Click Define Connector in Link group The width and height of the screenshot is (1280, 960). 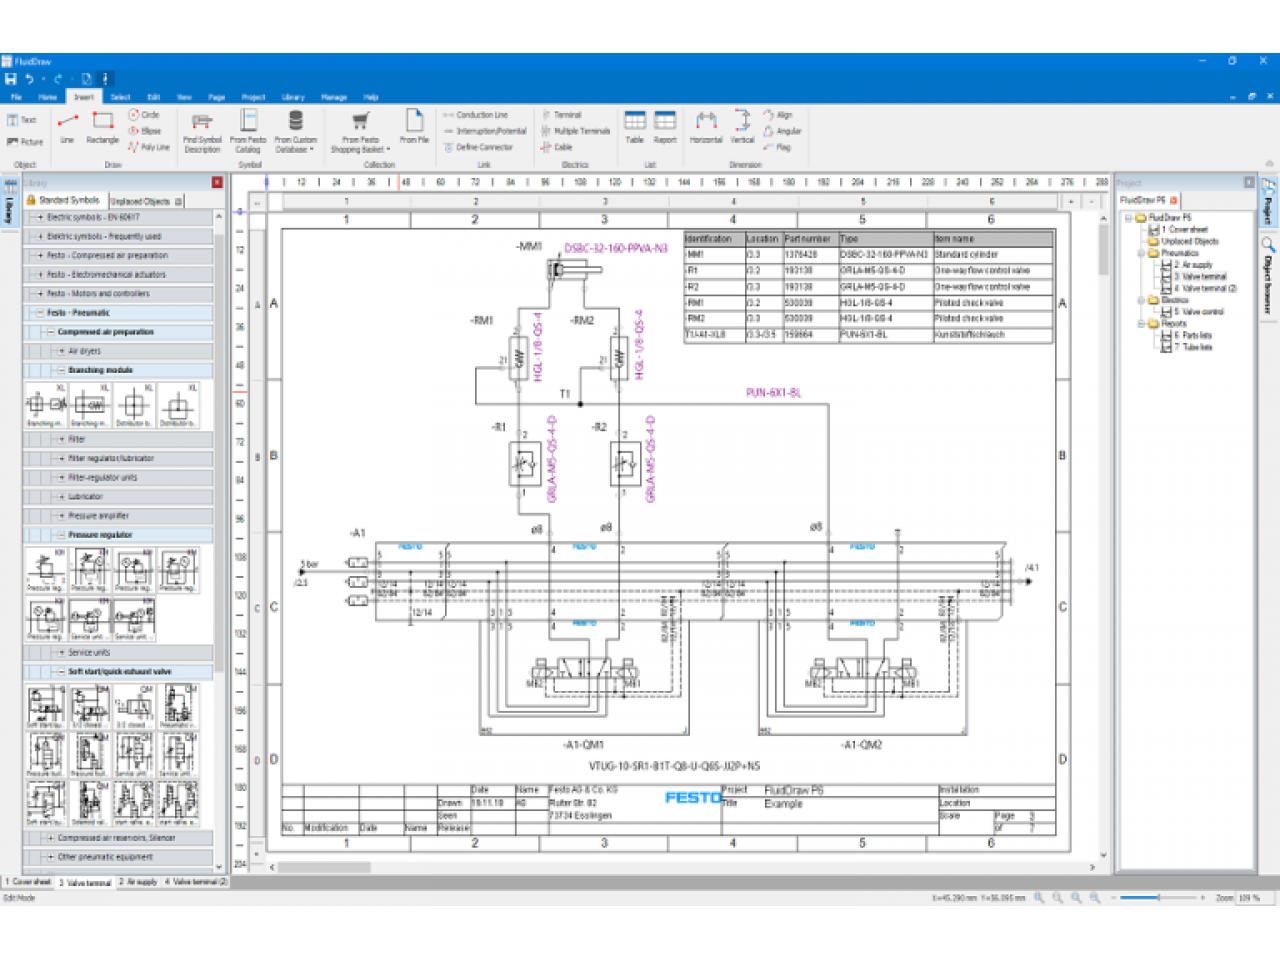479,147
